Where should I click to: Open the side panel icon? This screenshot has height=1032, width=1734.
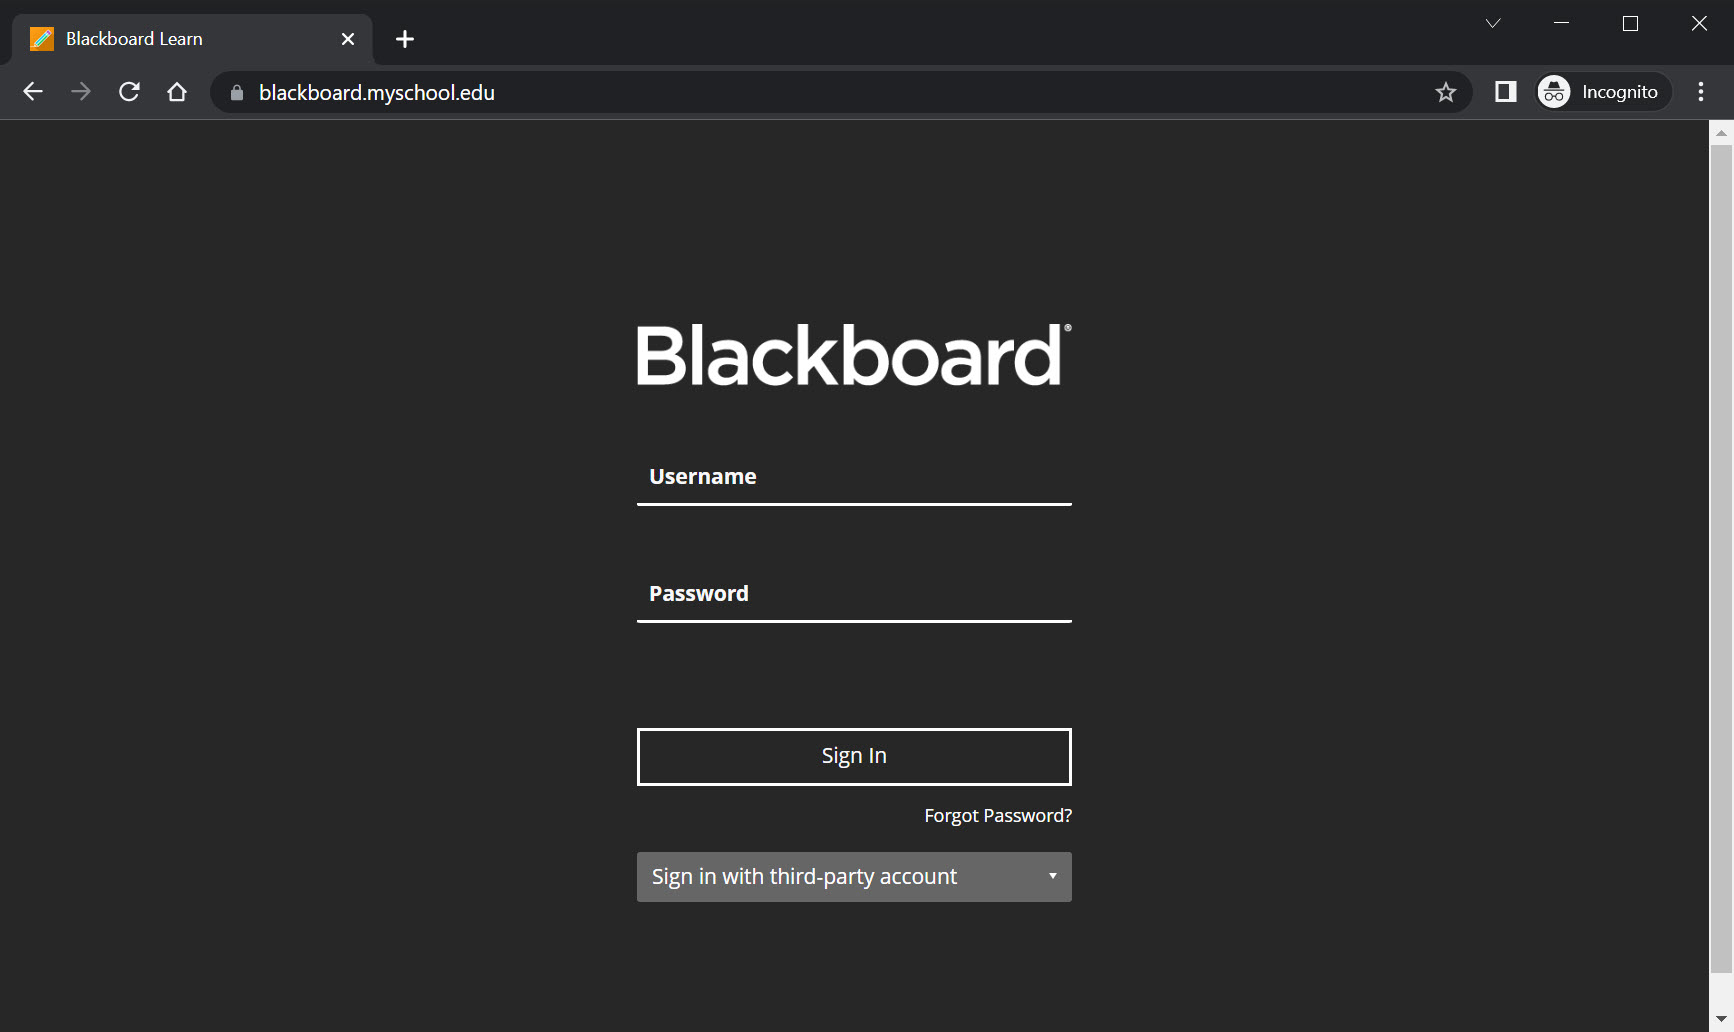point(1504,91)
